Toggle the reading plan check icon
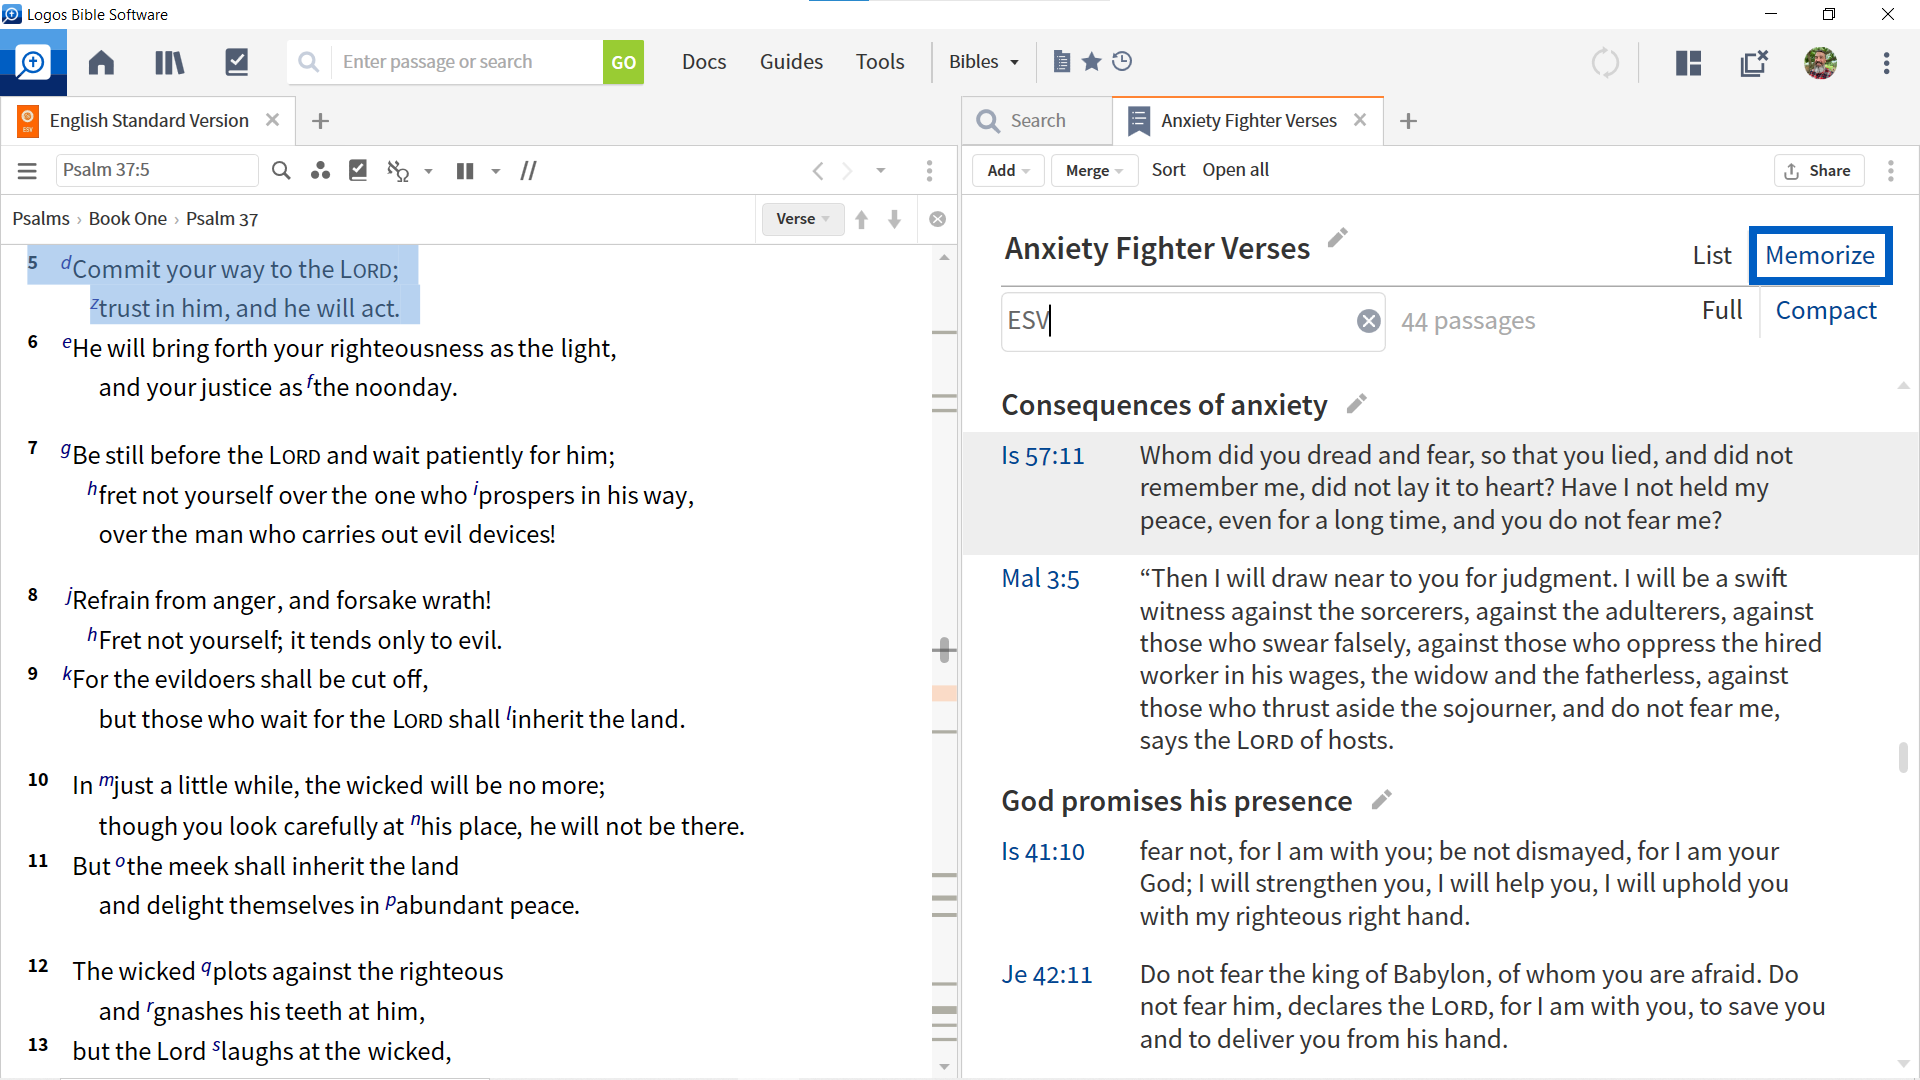The height and width of the screenshot is (1080, 1920). point(358,171)
